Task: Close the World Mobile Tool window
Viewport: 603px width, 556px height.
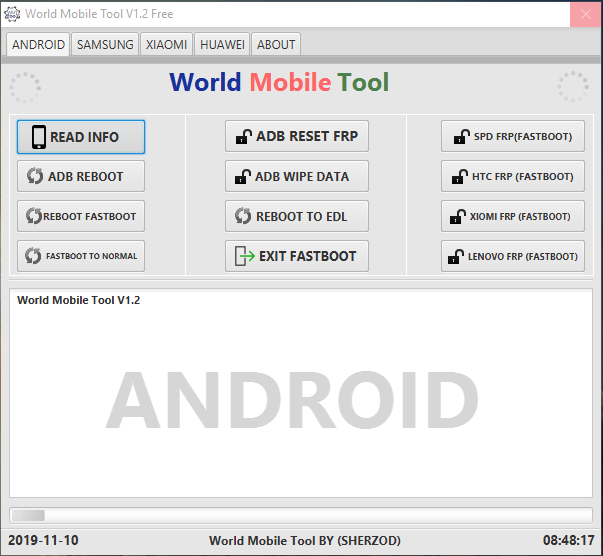Action: pos(586,14)
